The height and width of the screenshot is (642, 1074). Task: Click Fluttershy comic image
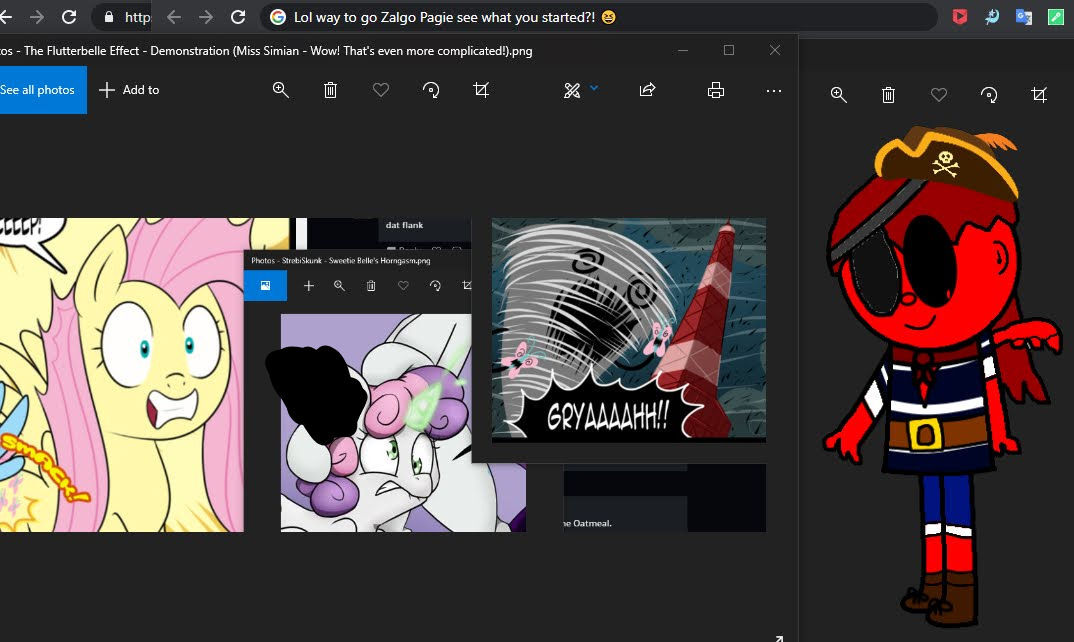pyautogui.click(x=122, y=375)
